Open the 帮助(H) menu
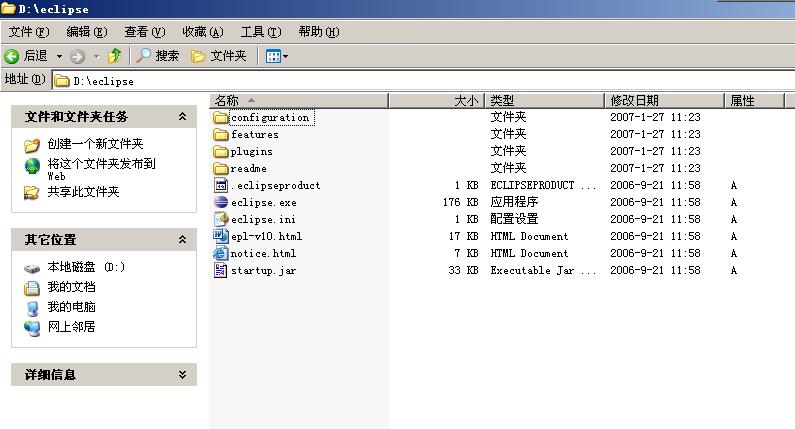This screenshot has width=795, height=429. (318, 32)
